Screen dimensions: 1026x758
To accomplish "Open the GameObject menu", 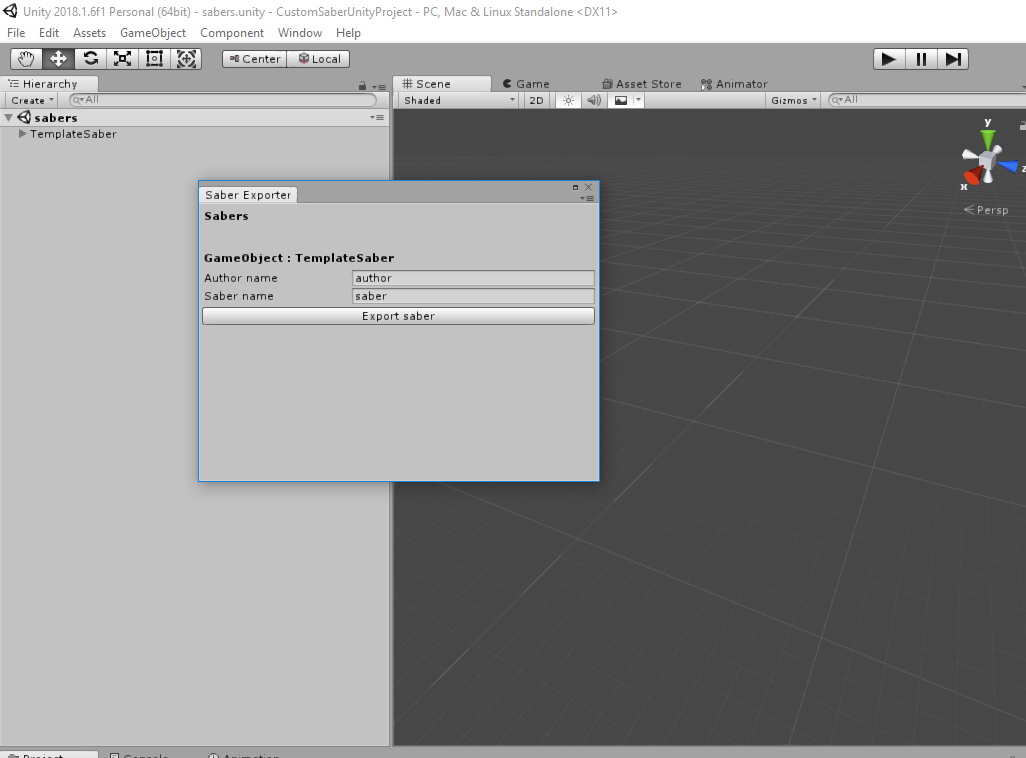I will (153, 33).
